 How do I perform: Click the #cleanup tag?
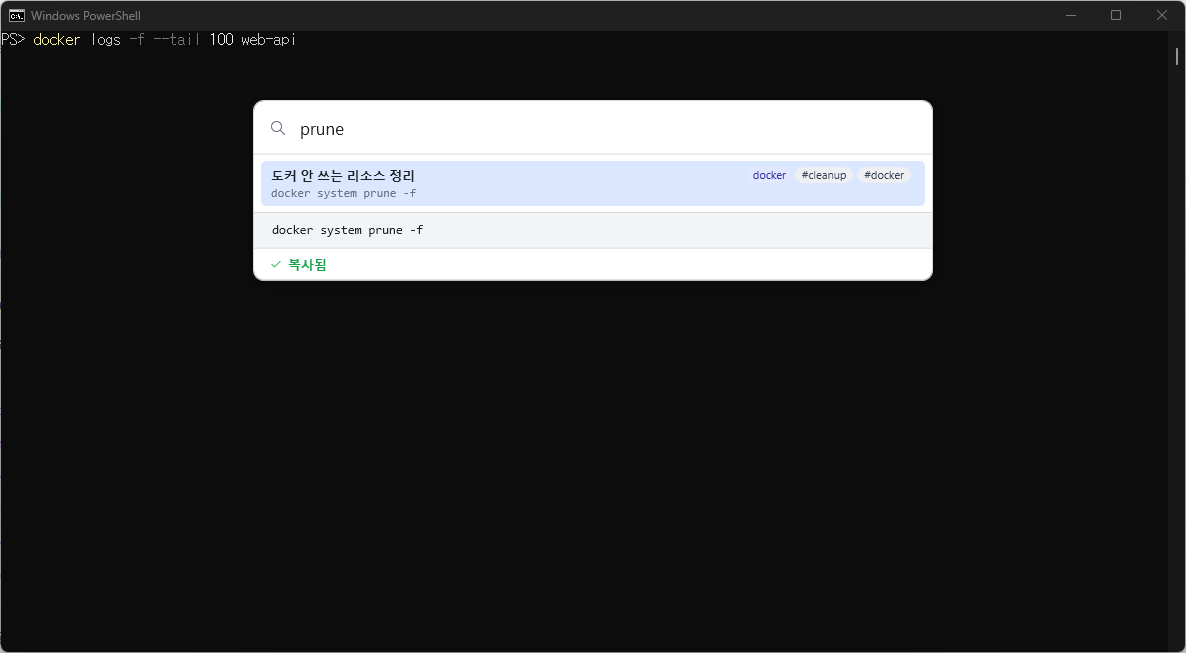(x=824, y=175)
